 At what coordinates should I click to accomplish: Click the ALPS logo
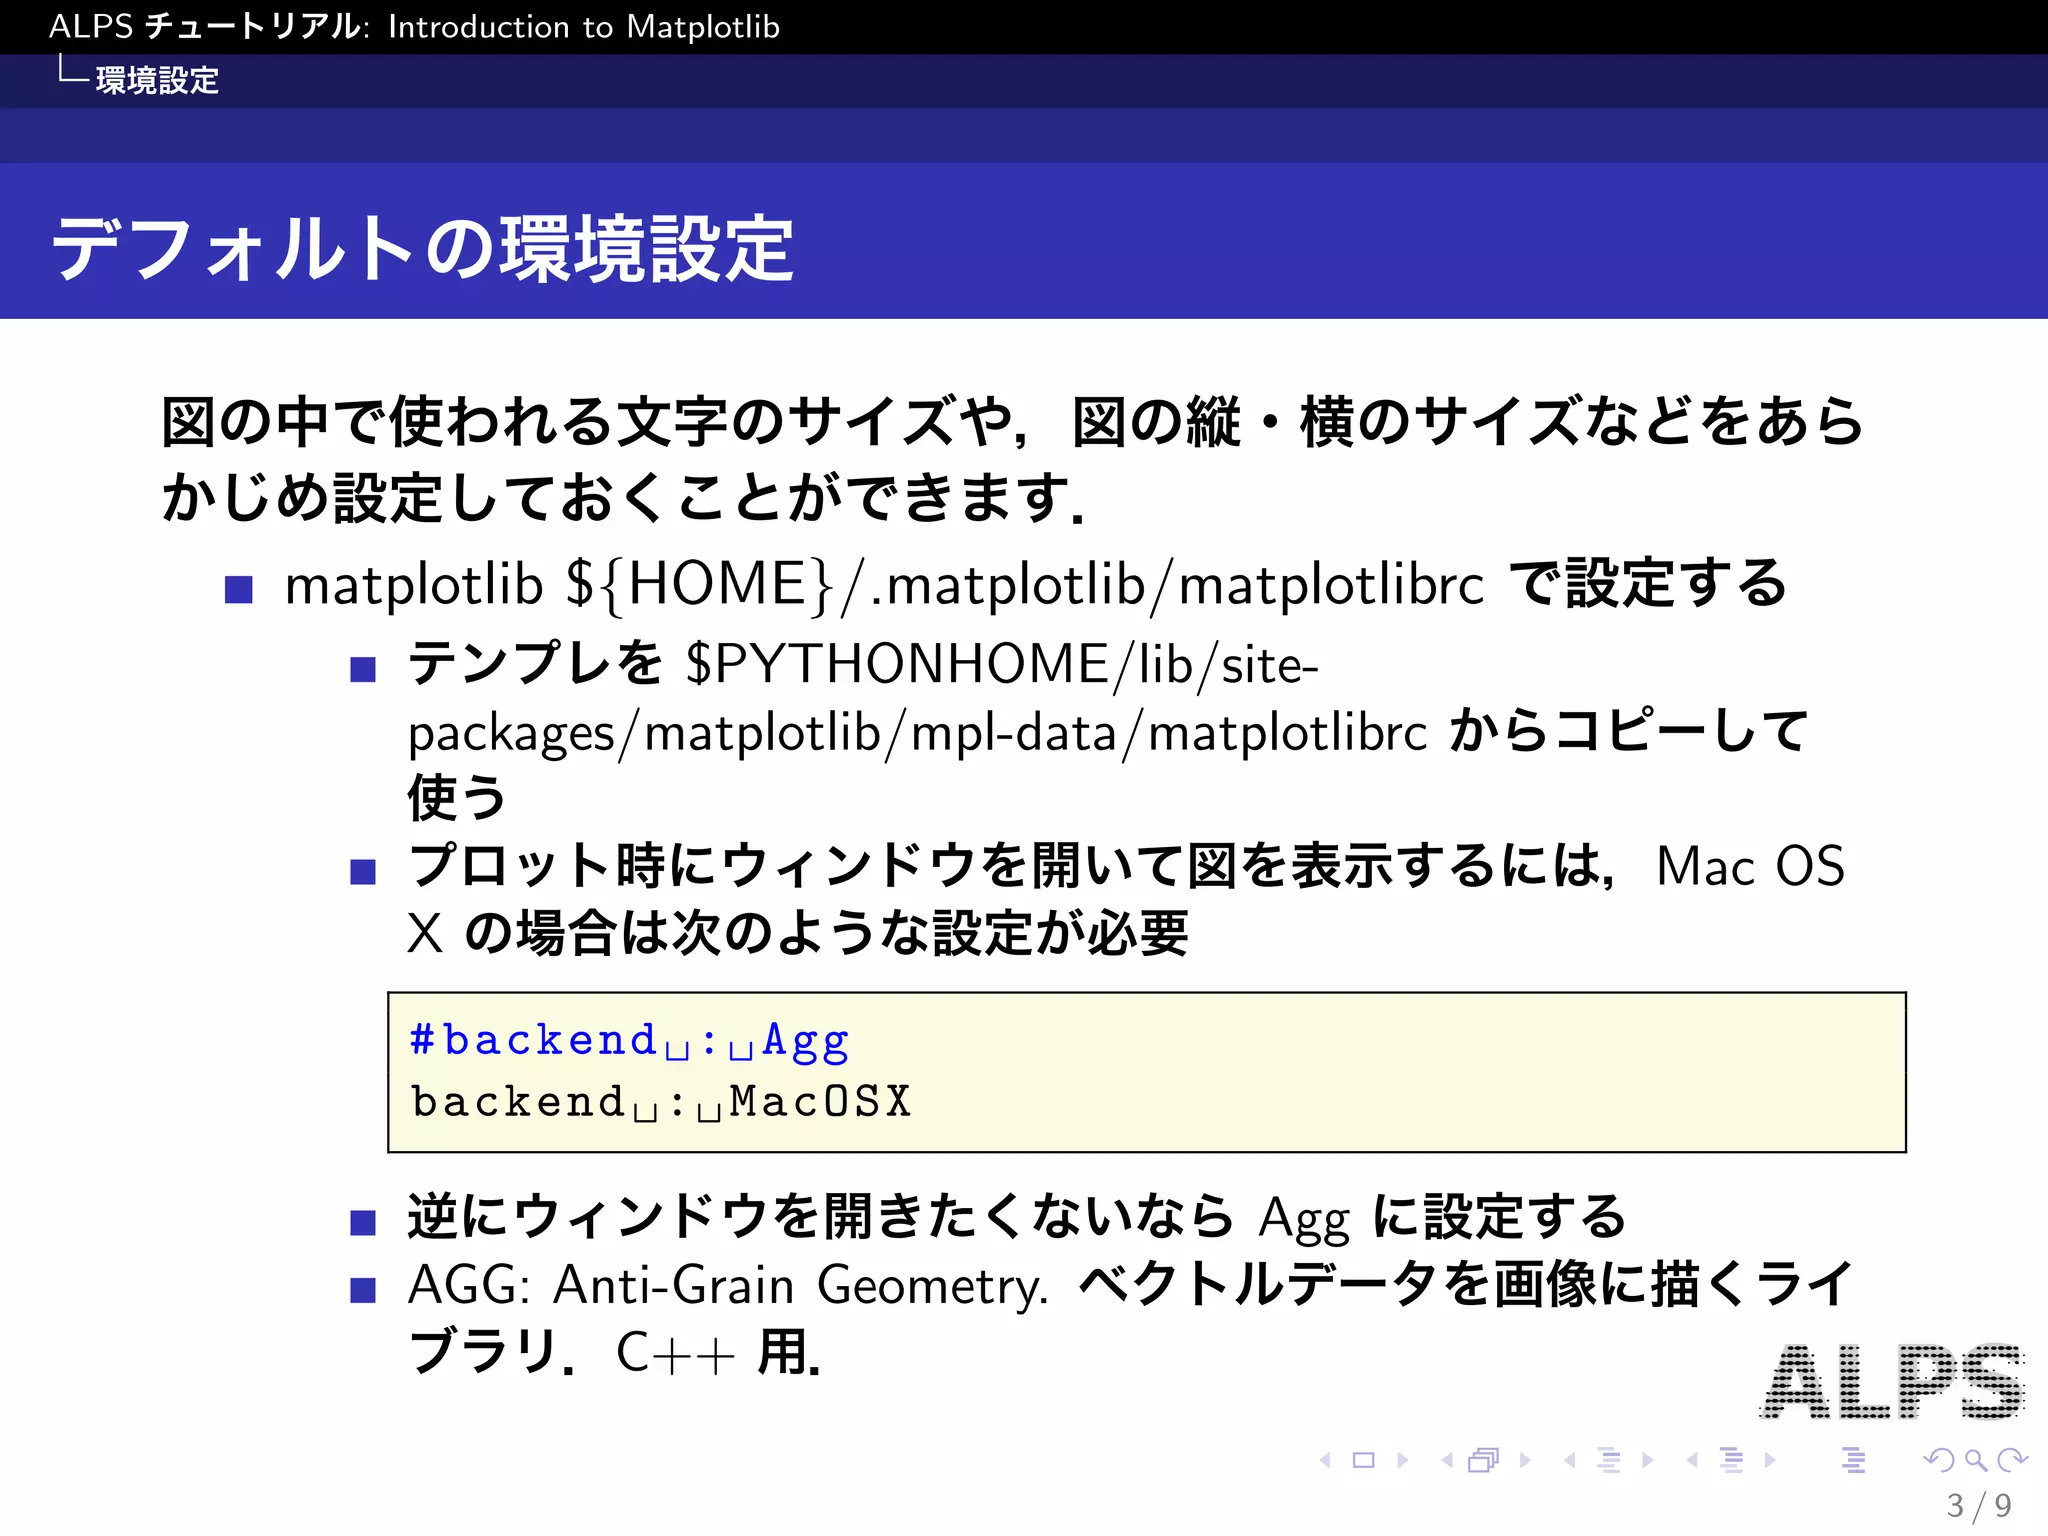pos(1892,1381)
